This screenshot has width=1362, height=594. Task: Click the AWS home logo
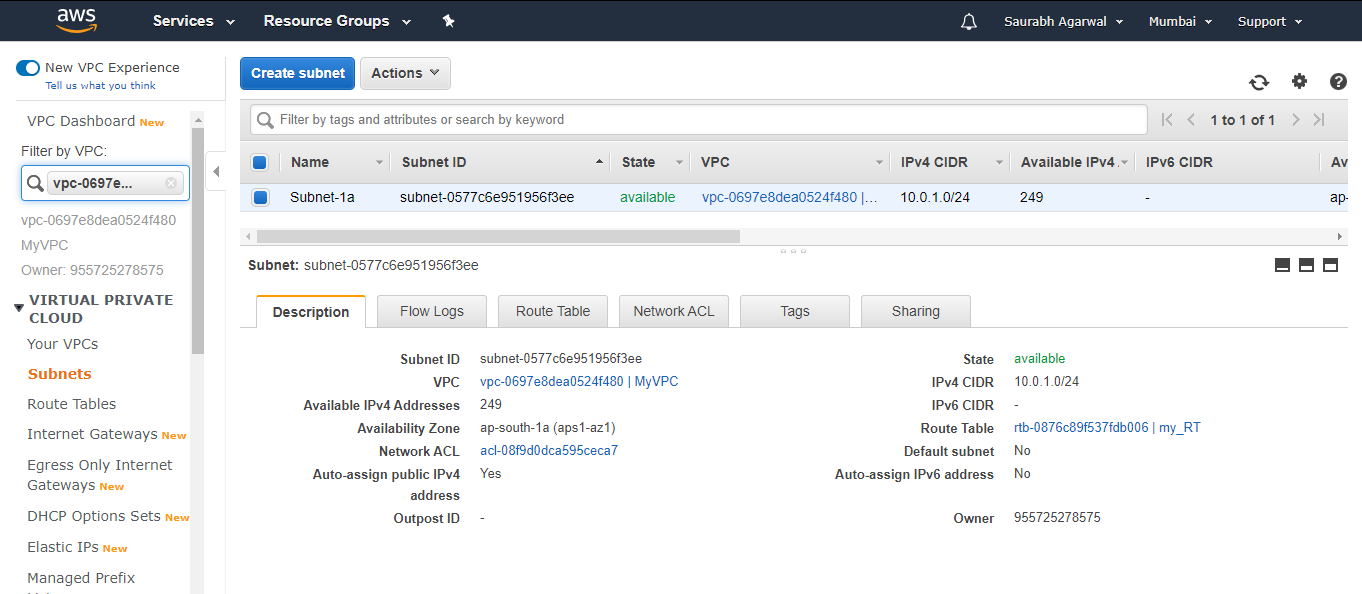[77, 20]
